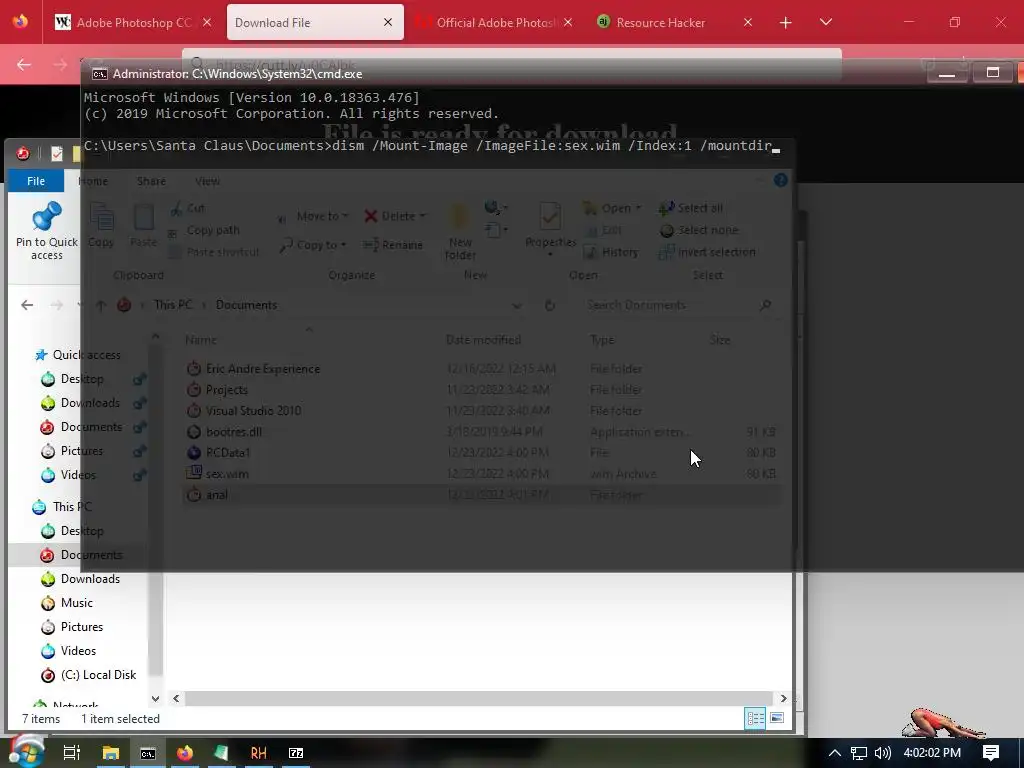
Task: Open the Copy to dropdown
Action: (x=313, y=245)
